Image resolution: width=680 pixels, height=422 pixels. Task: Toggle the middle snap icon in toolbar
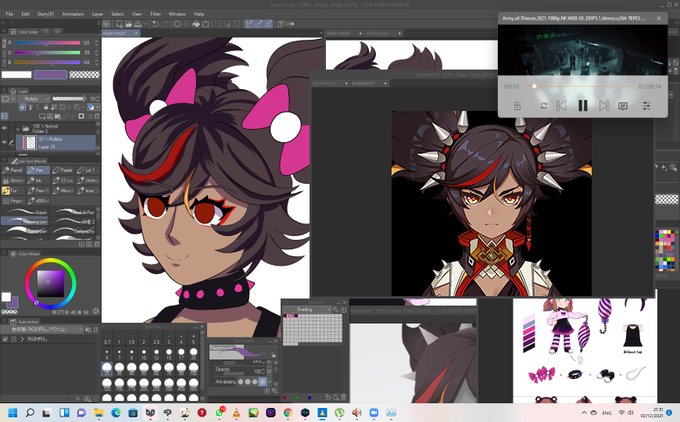click(259, 23)
